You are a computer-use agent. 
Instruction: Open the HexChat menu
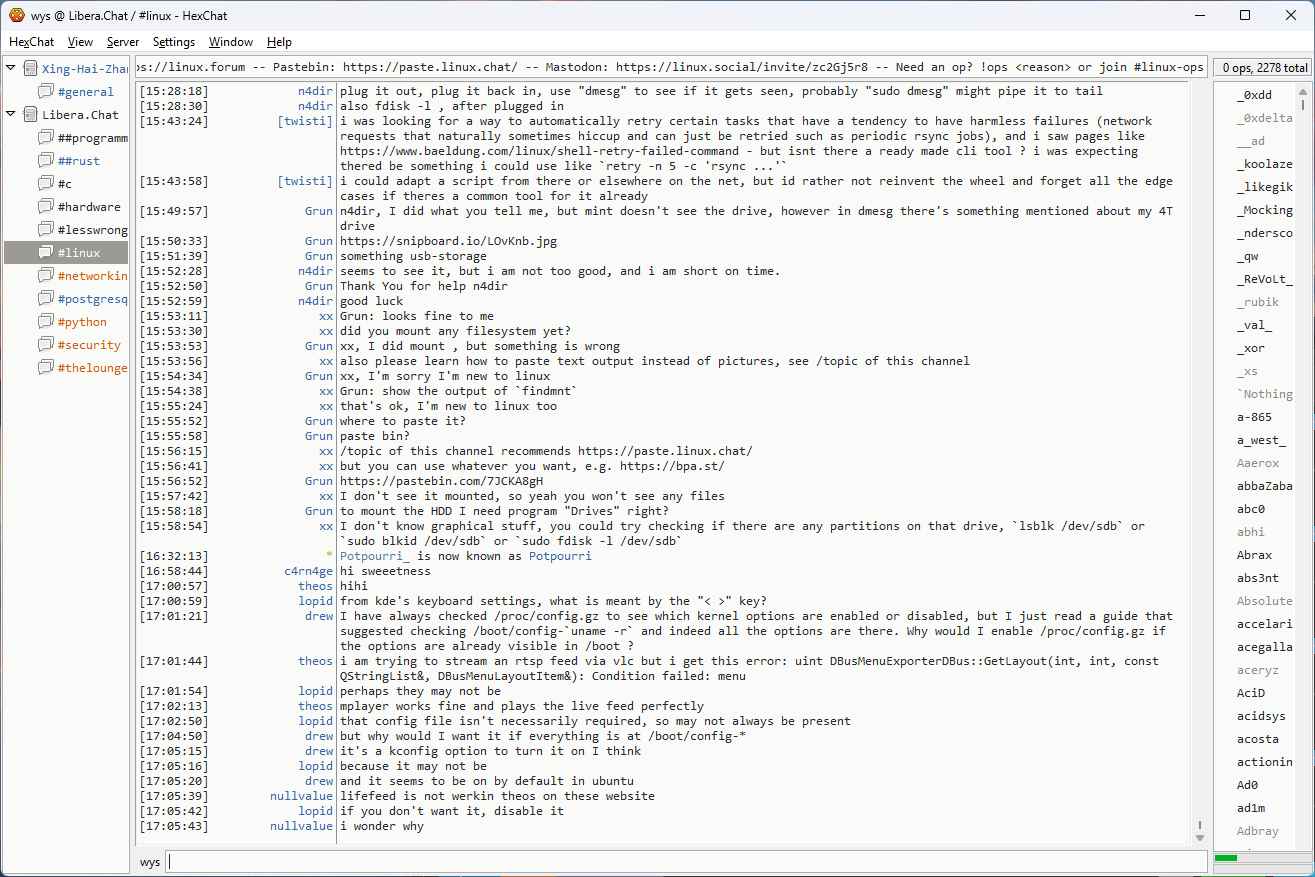(x=31, y=42)
